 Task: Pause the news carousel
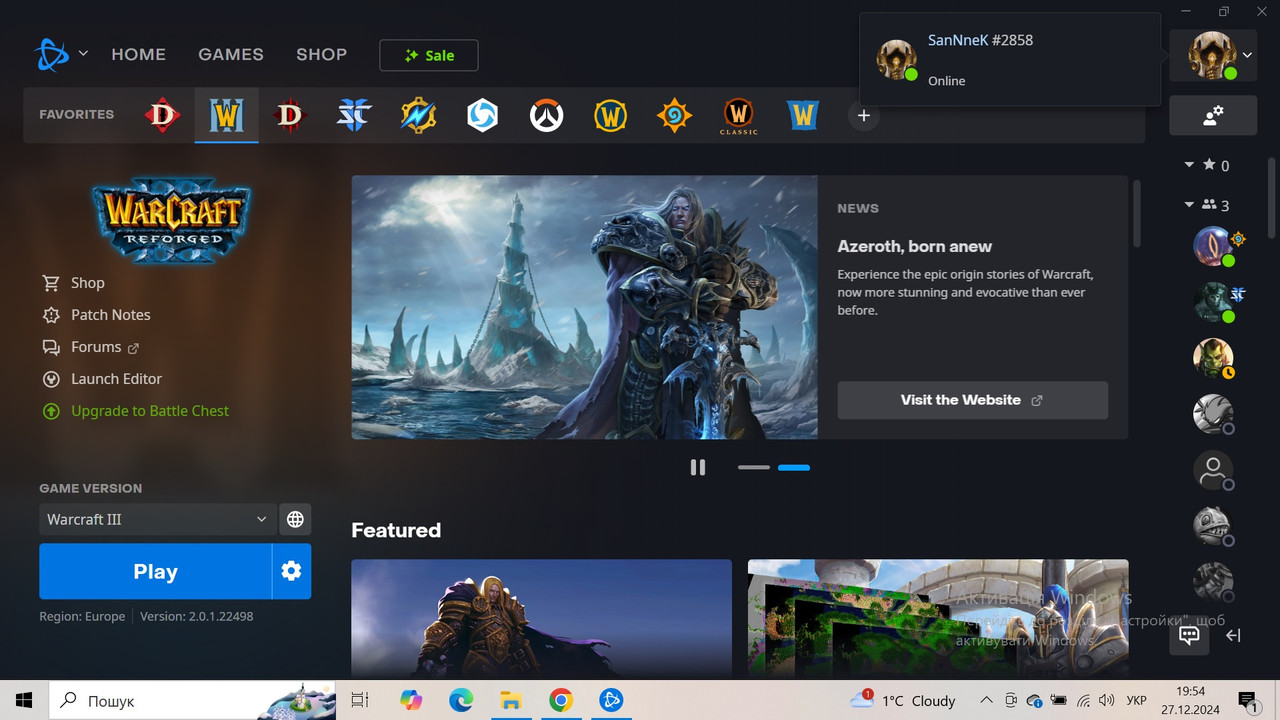click(x=698, y=467)
